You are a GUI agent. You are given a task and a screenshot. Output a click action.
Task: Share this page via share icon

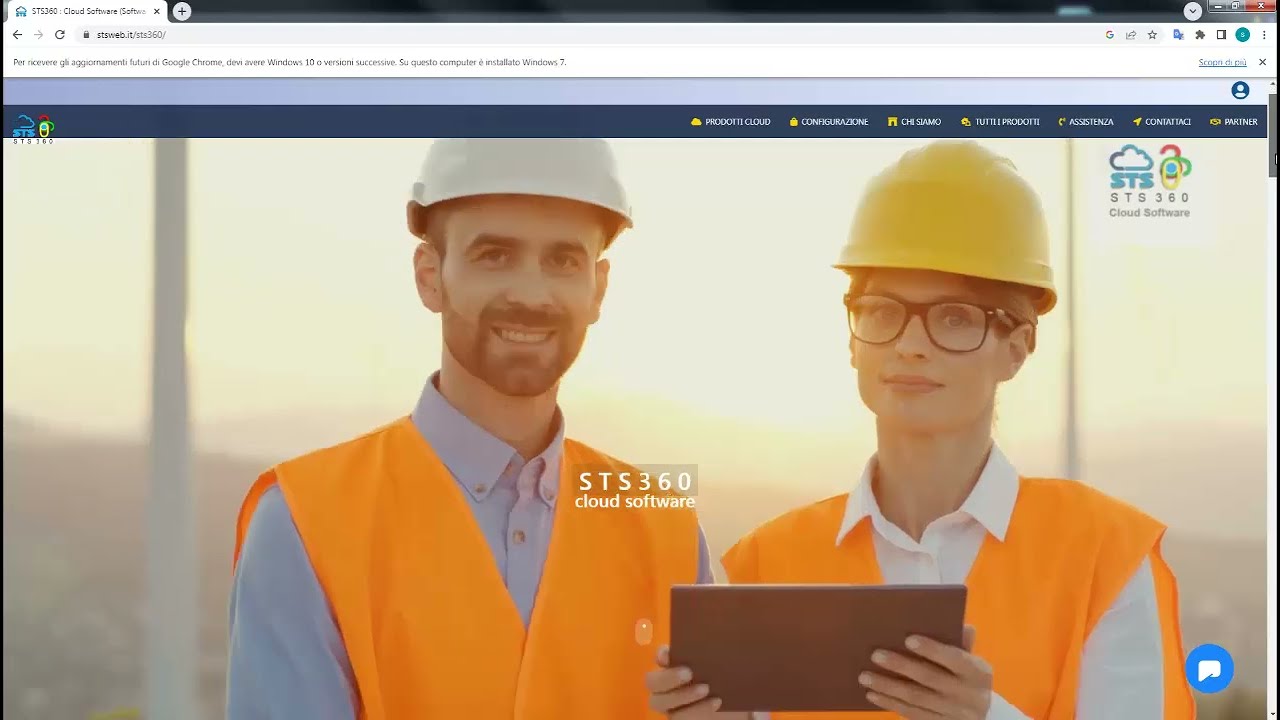click(x=1131, y=34)
